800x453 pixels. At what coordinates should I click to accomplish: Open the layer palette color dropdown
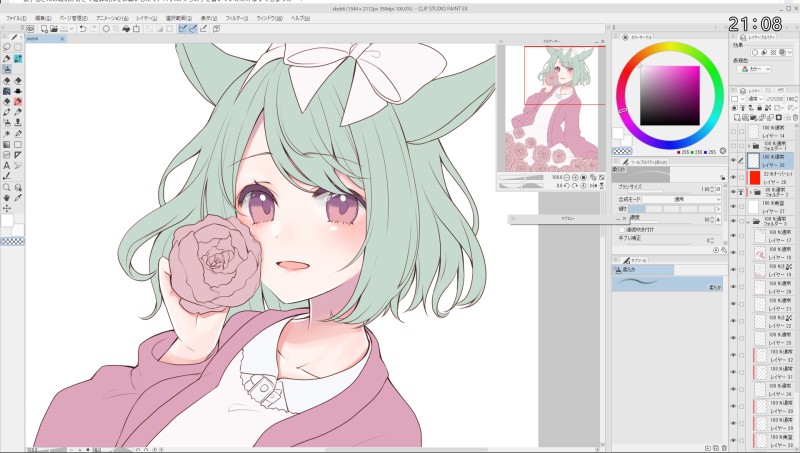click(738, 99)
